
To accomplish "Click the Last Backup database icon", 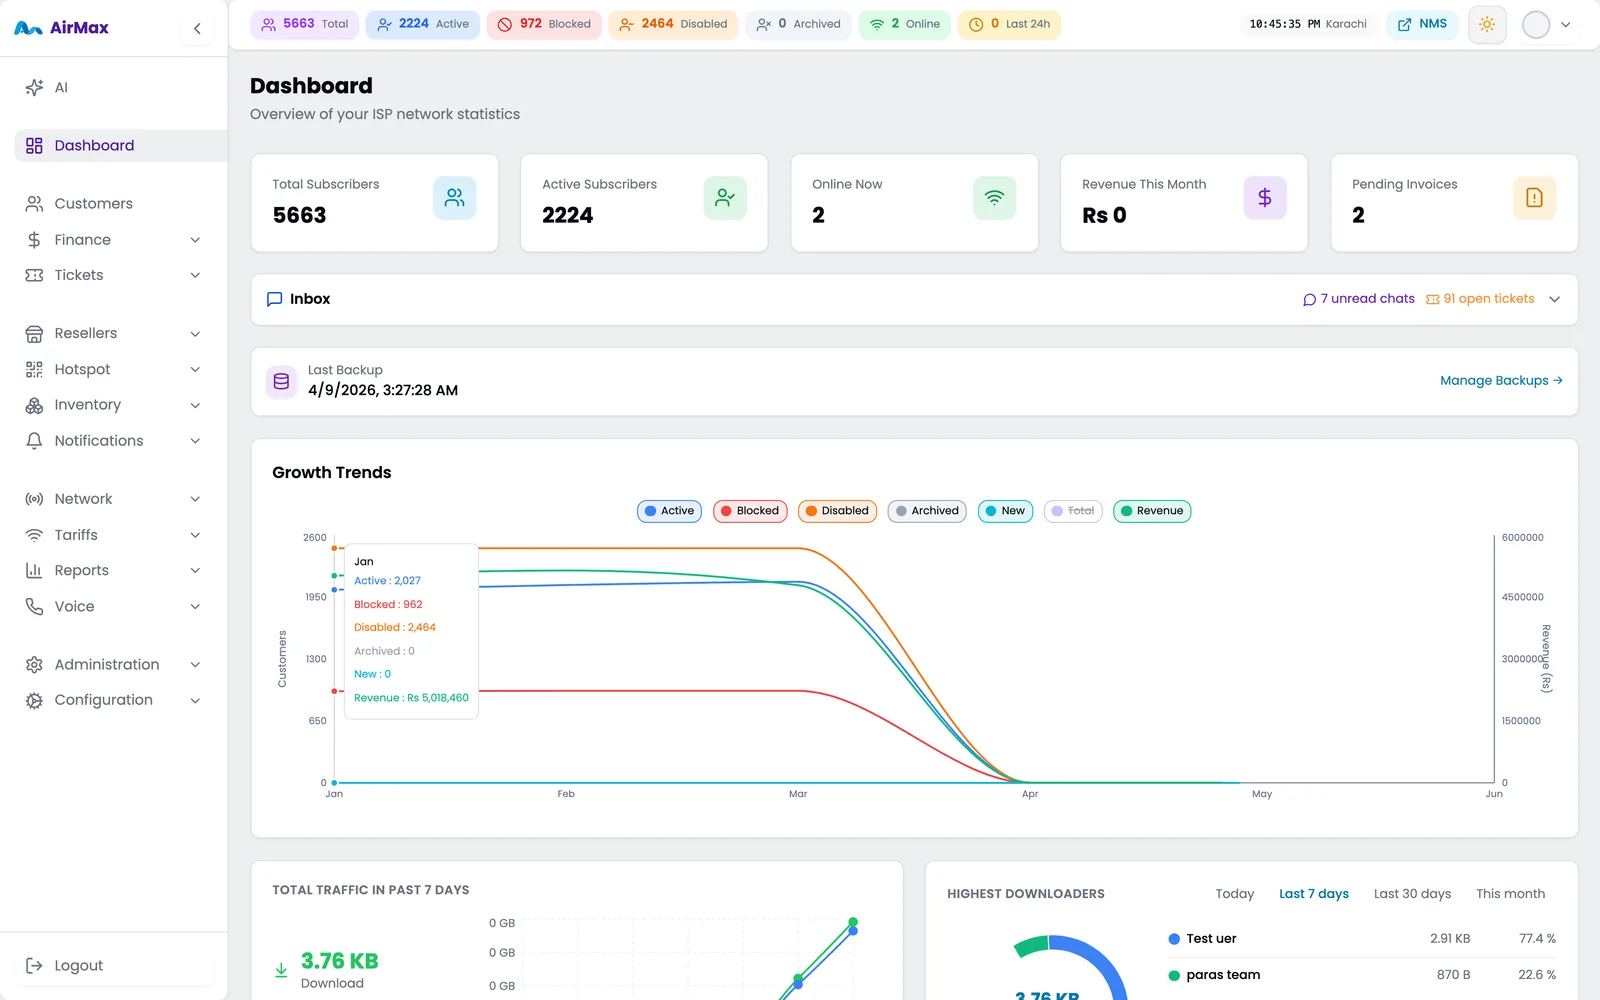I will coord(281,381).
